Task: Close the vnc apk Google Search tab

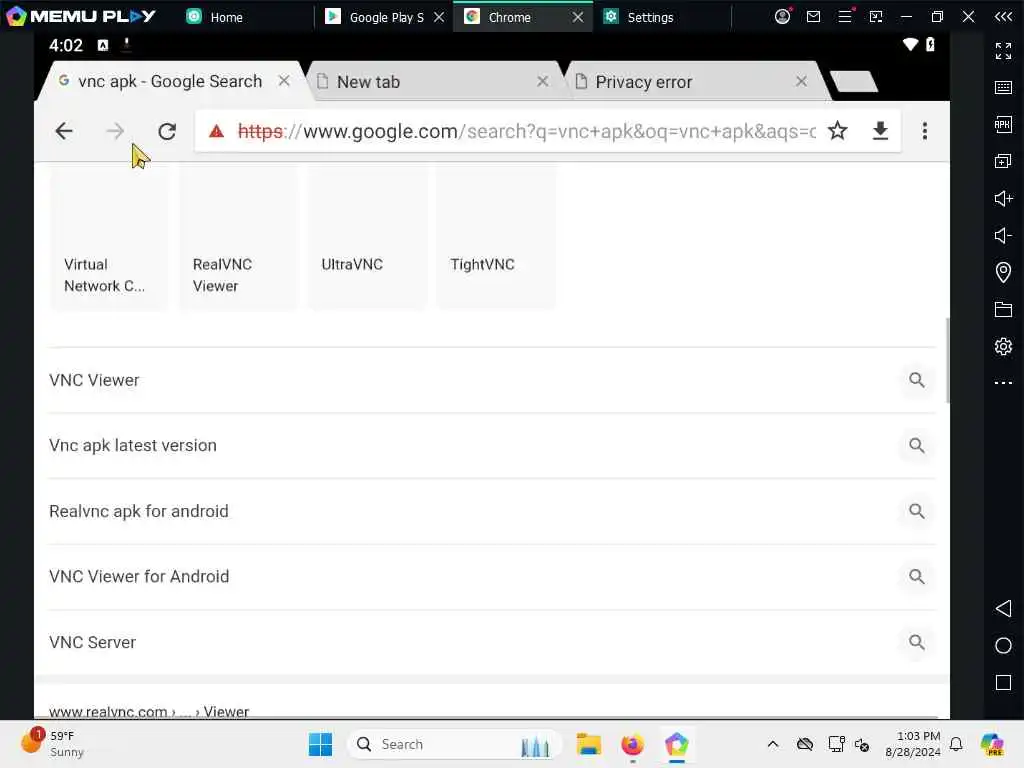Action: (284, 81)
